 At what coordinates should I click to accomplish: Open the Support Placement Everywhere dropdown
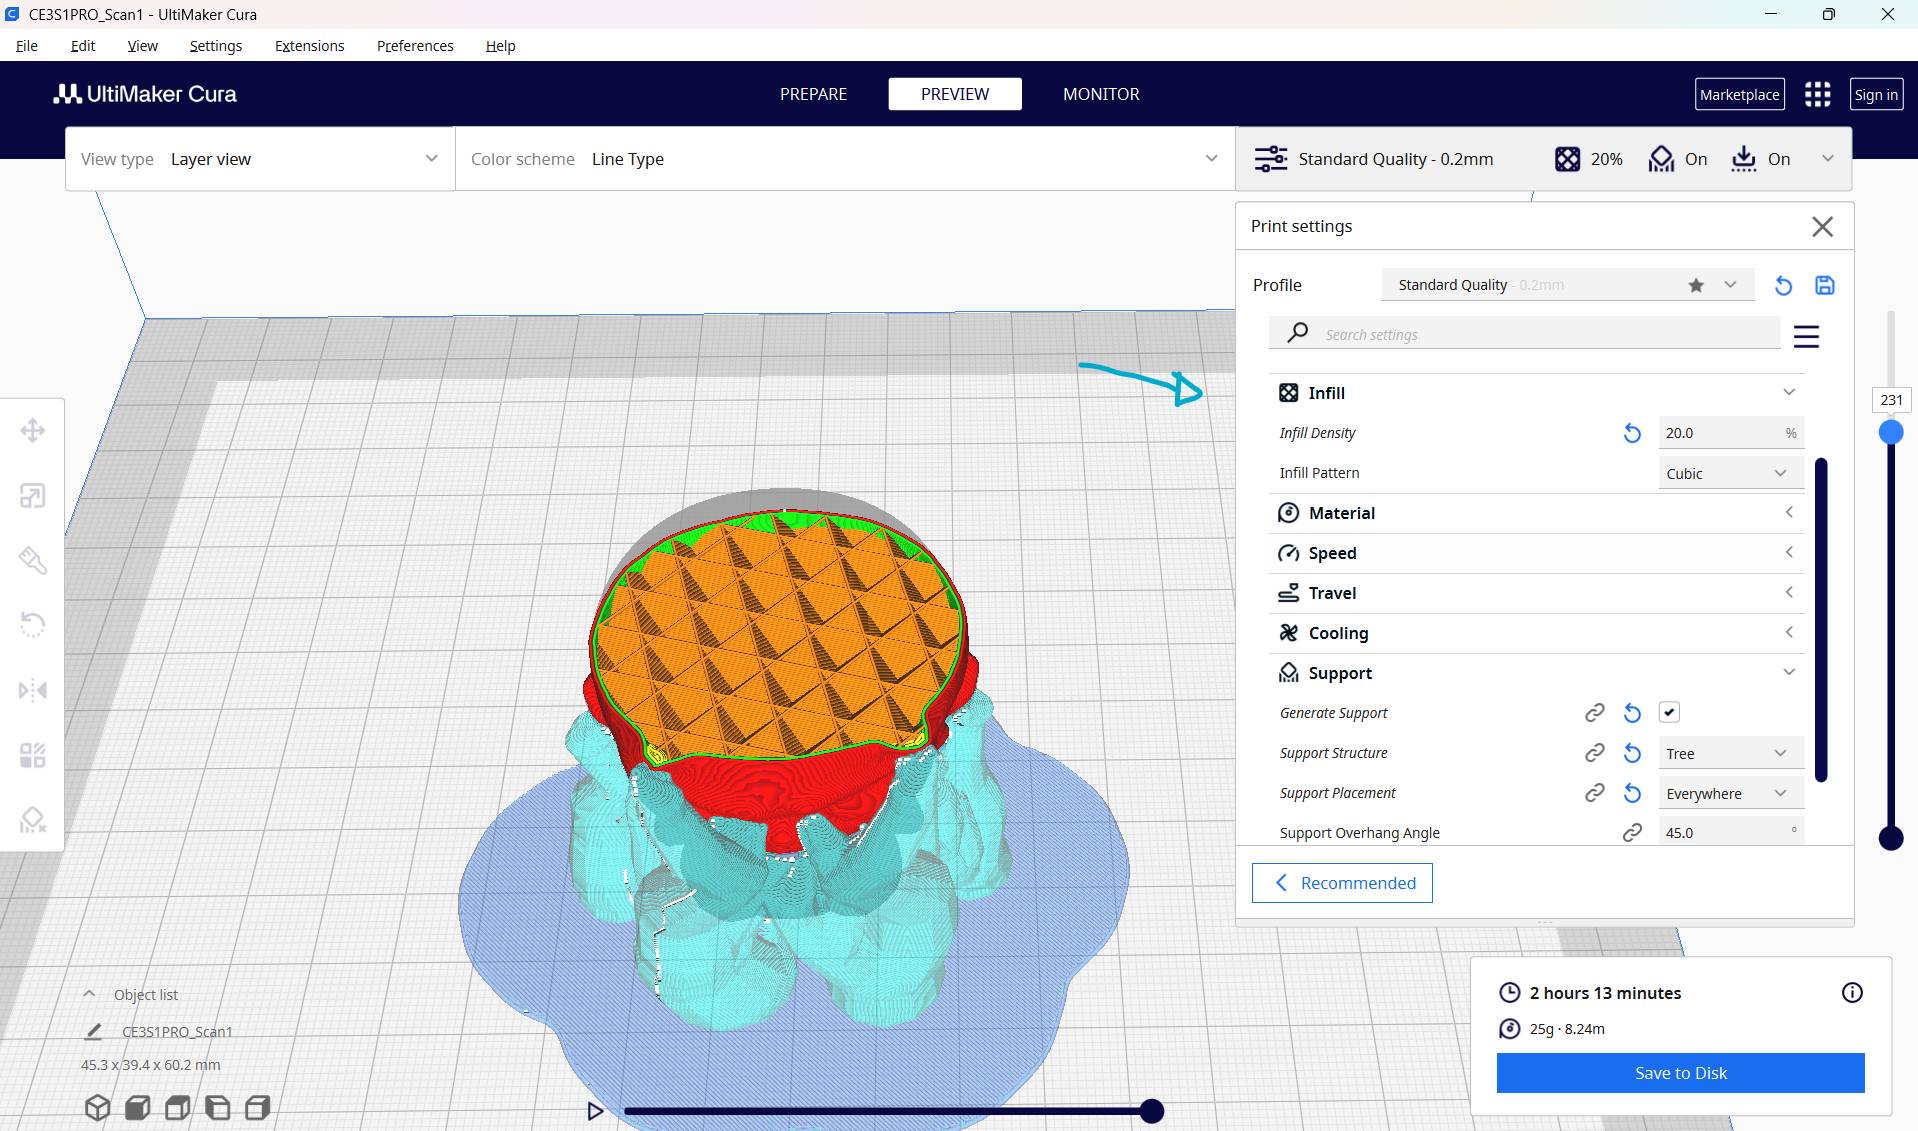[x=1731, y=793]
